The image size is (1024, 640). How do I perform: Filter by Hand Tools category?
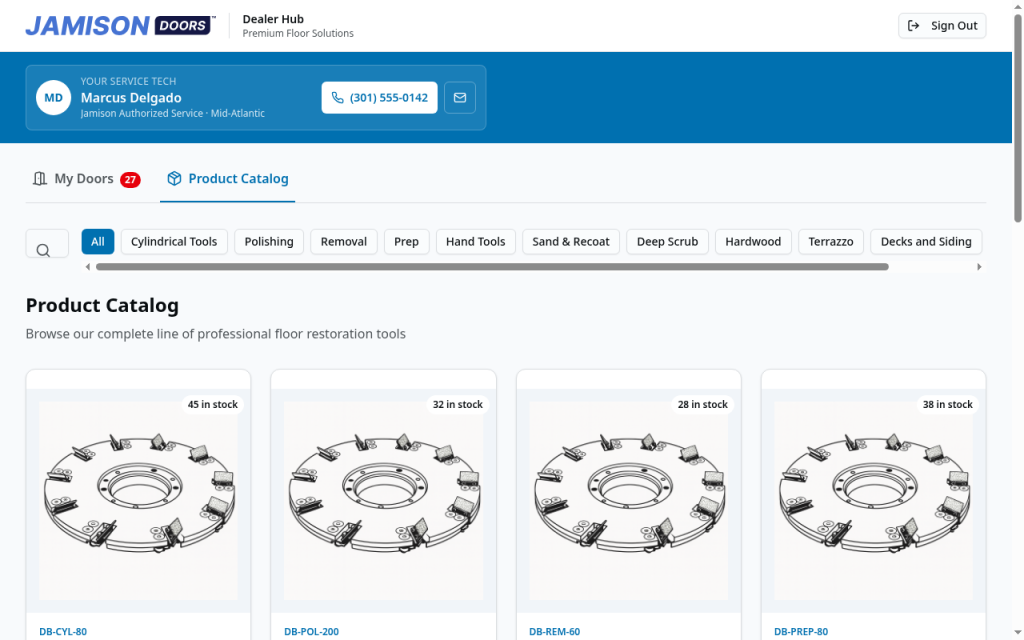[x=475, y=242]
